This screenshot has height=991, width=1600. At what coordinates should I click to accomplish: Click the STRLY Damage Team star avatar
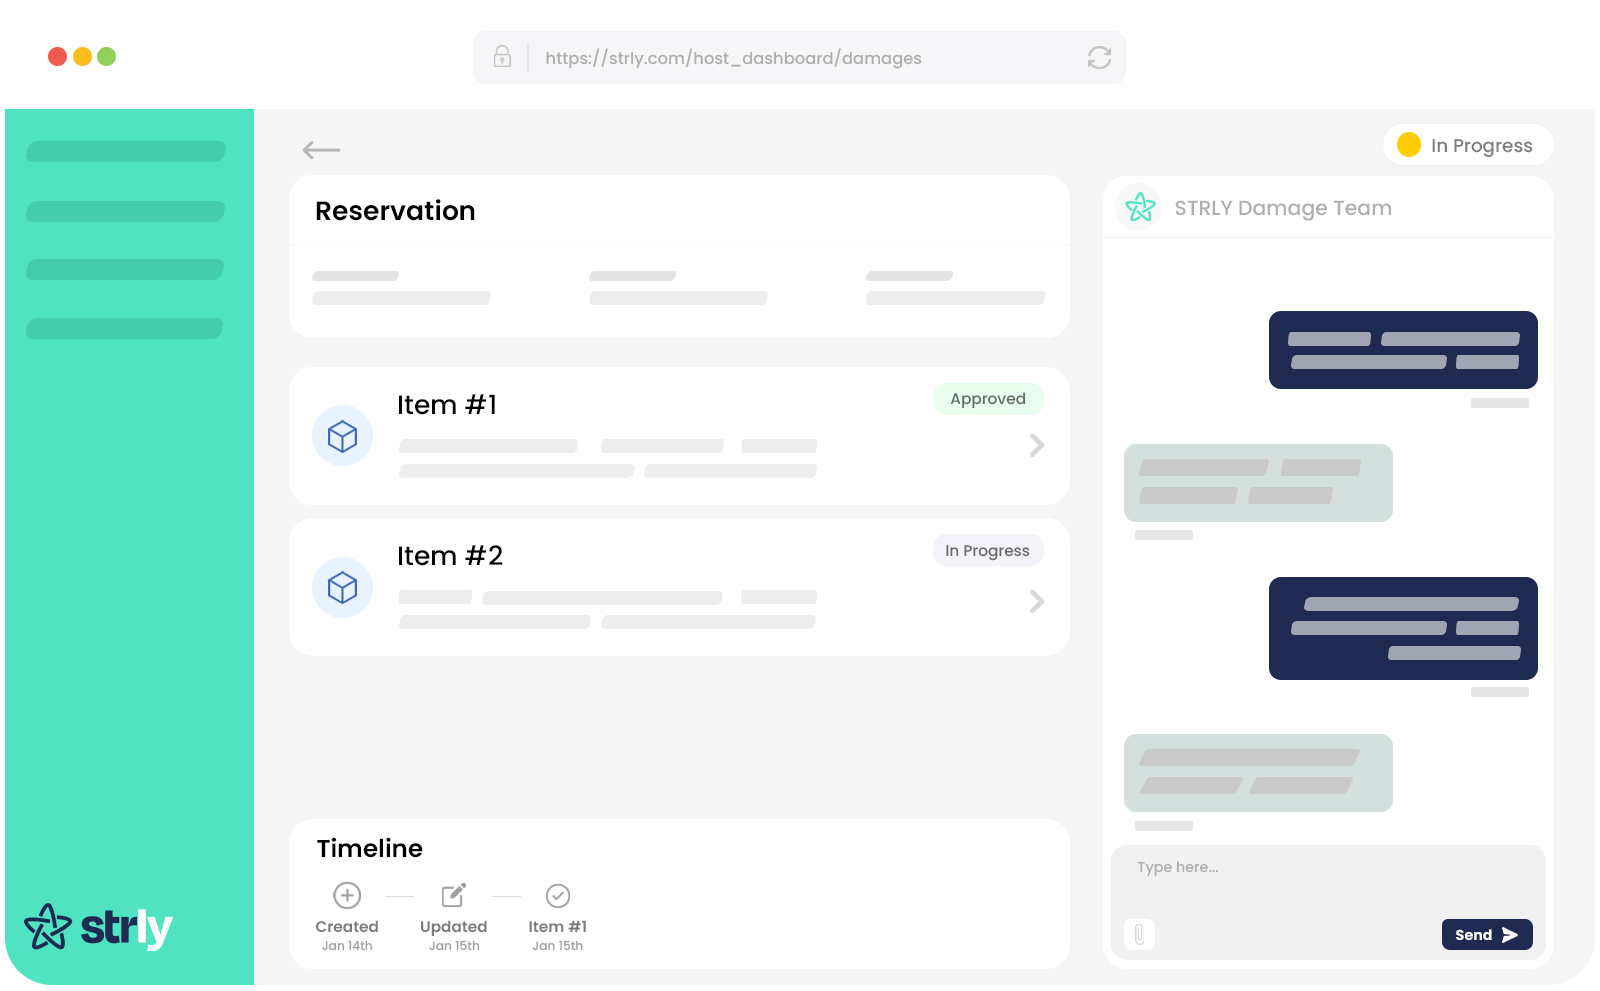point(1139,208)
